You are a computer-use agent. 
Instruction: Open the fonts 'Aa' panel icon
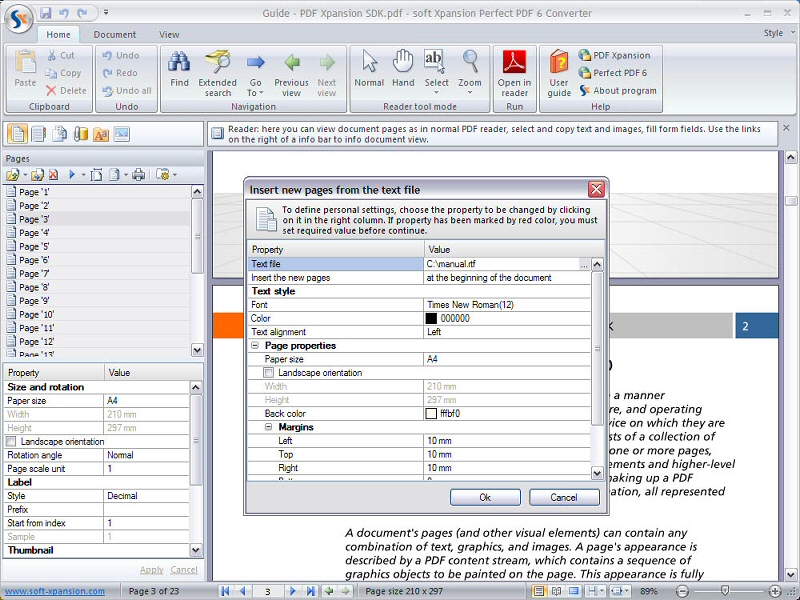click(x=101, y=134)
